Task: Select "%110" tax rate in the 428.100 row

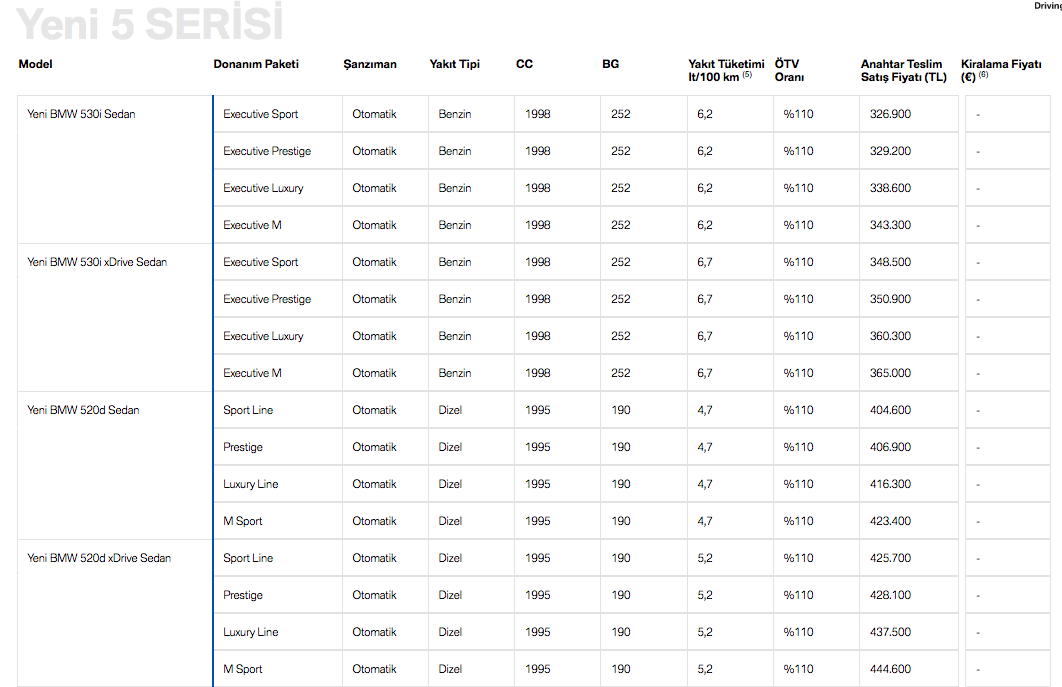Action: click(799, 595)
